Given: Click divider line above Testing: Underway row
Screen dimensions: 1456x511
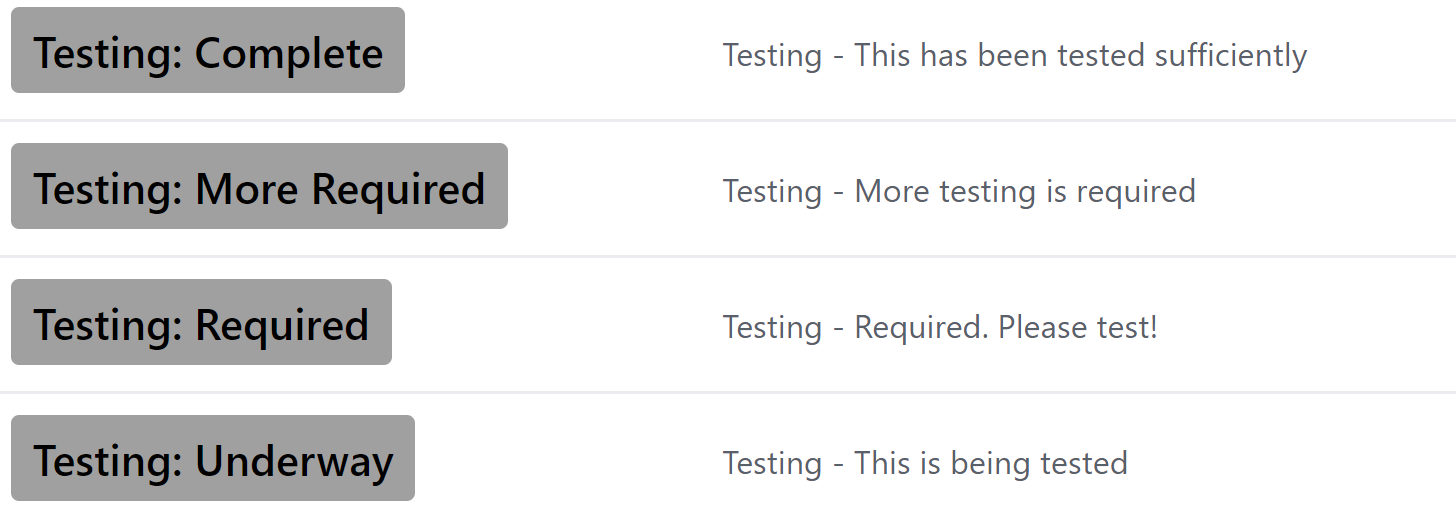Looking at the screenshot, I should click(x=728, y=393).
